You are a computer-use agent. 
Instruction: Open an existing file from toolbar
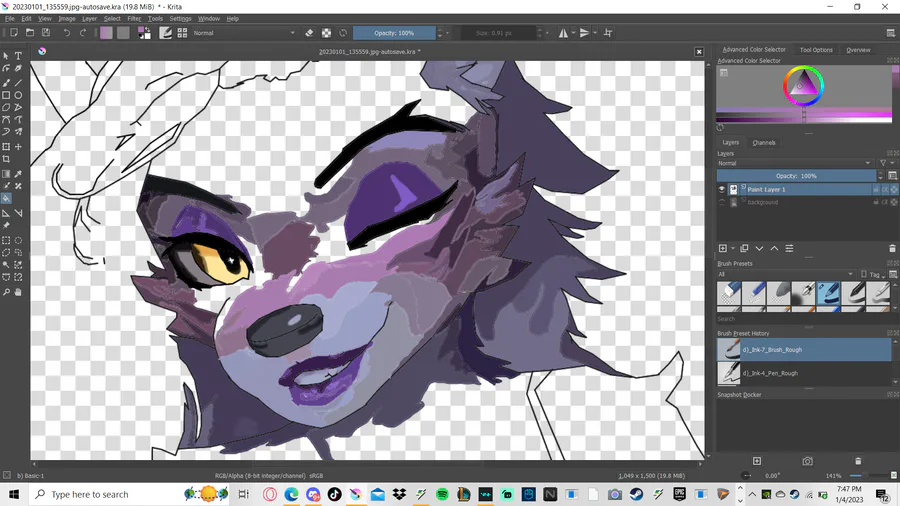[30, 33]
